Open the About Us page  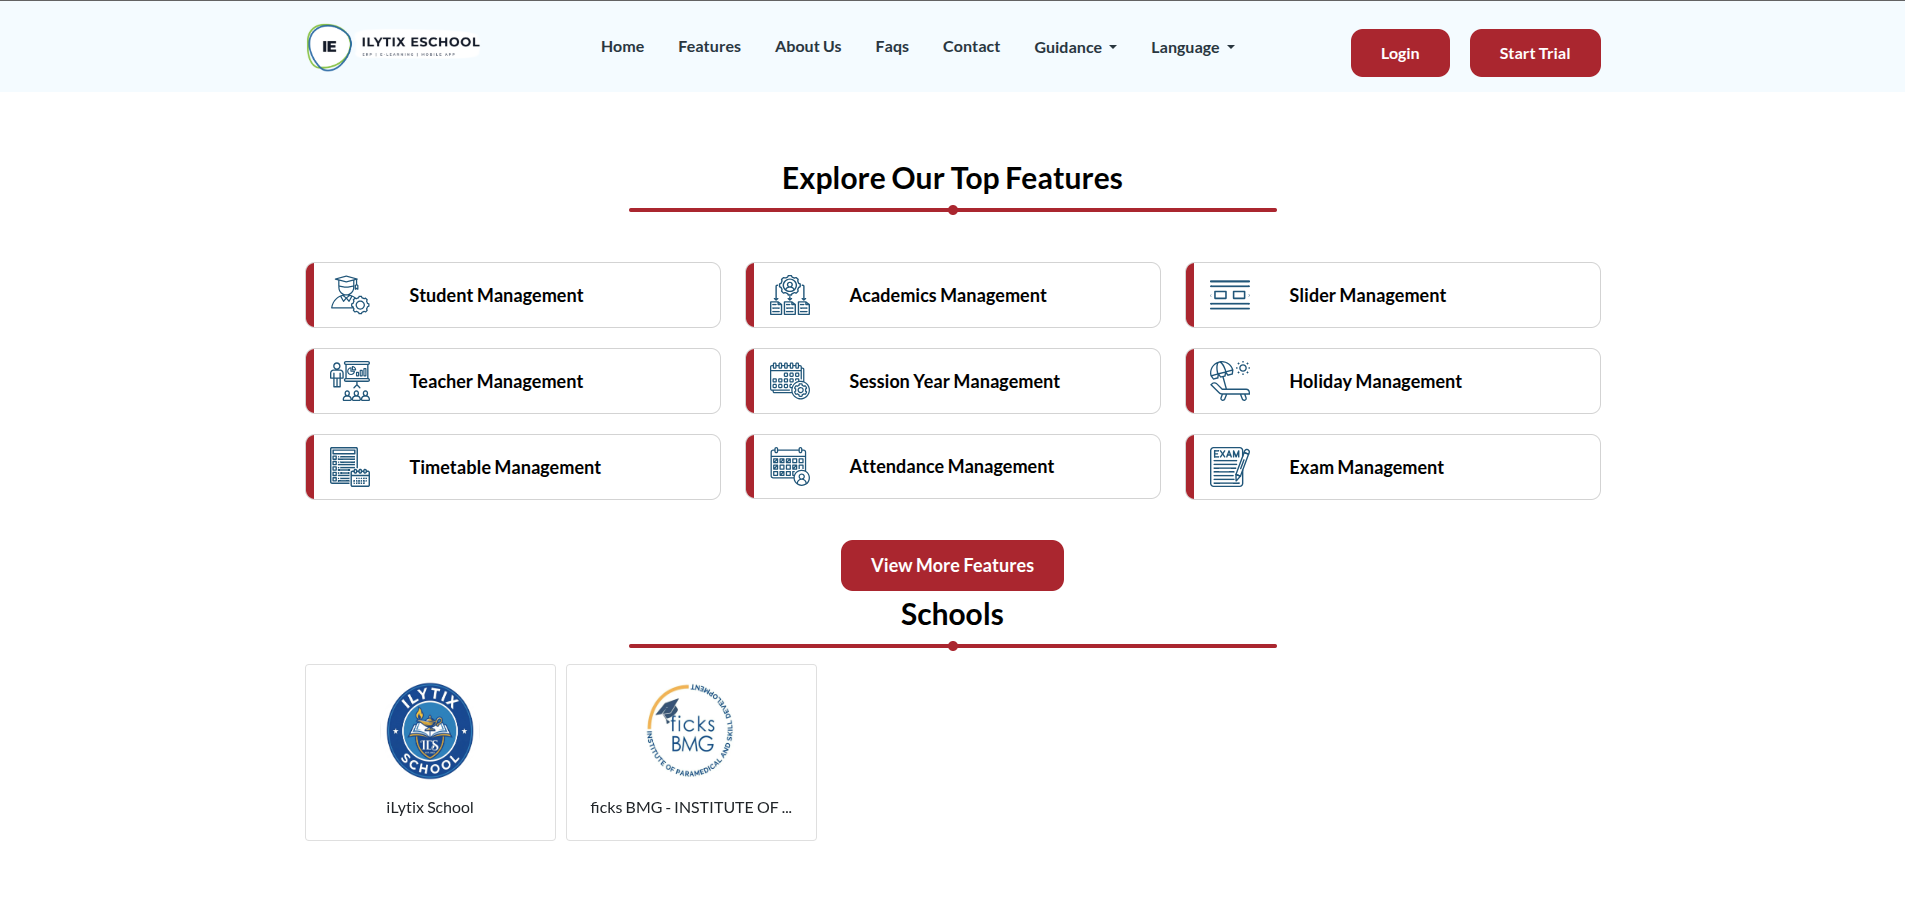808,47
